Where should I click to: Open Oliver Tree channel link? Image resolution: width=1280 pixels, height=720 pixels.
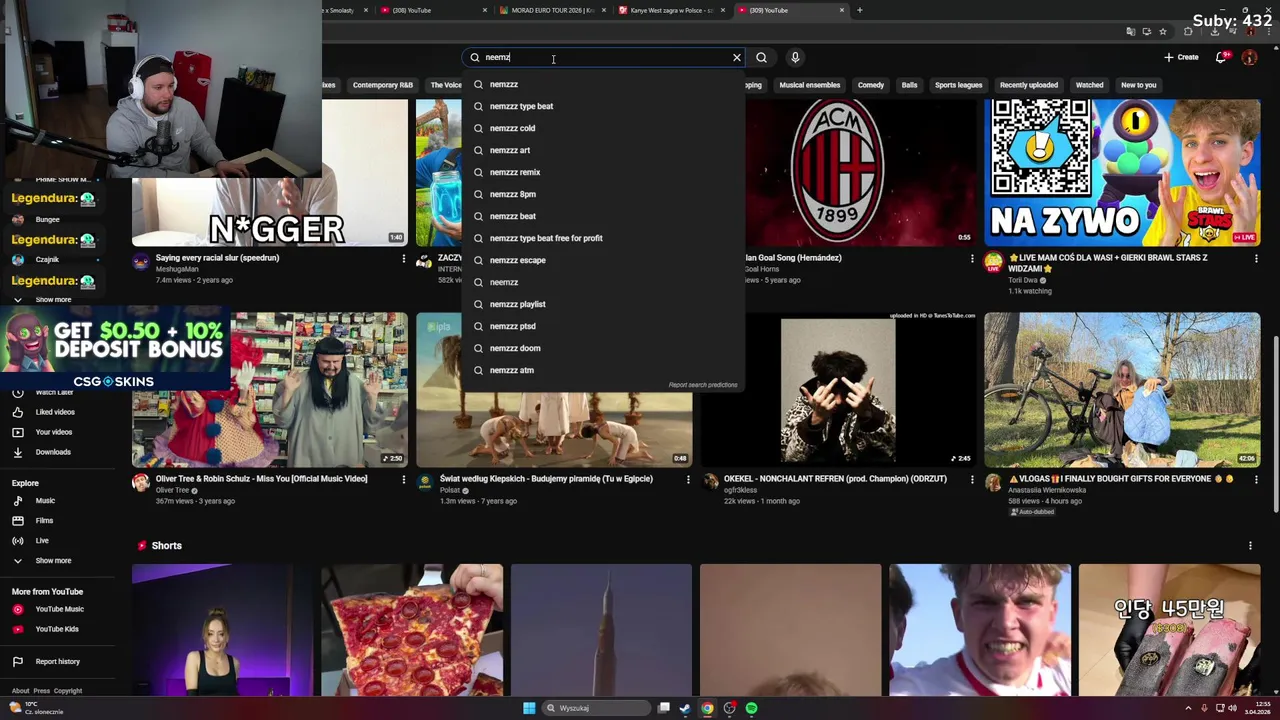click(x=172, y=491)
